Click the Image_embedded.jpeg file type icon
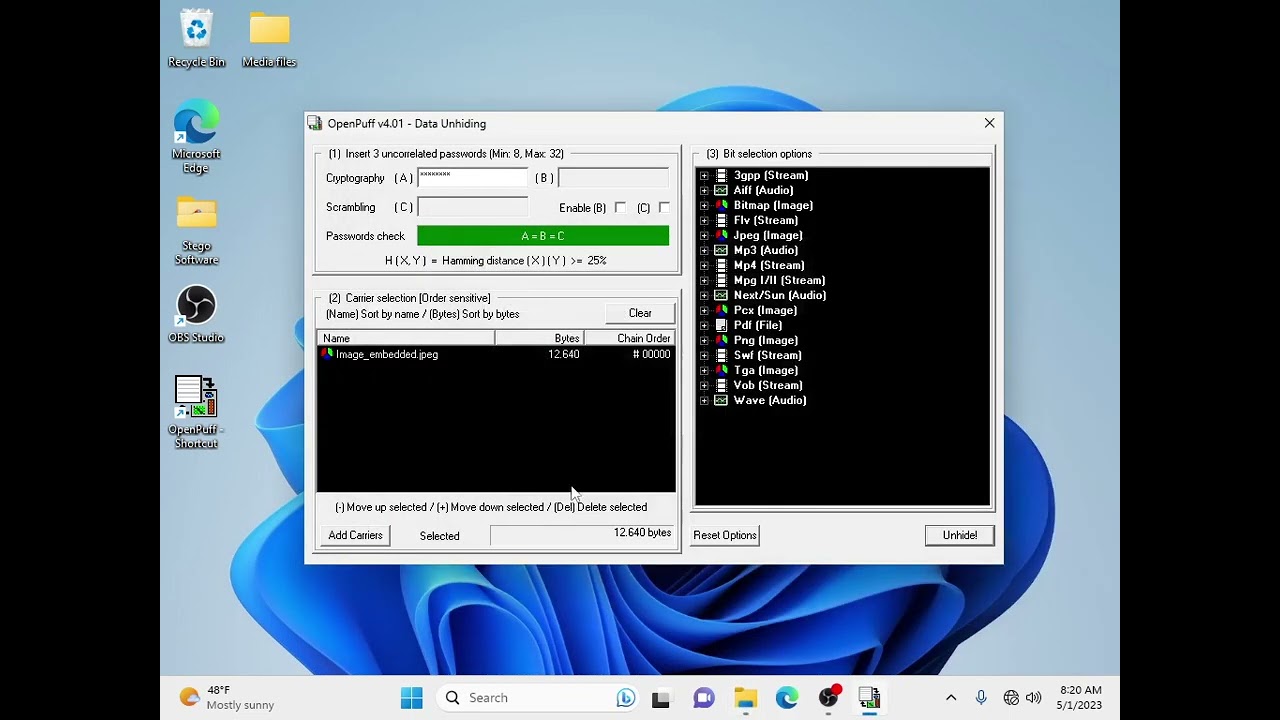 [327, 354]
